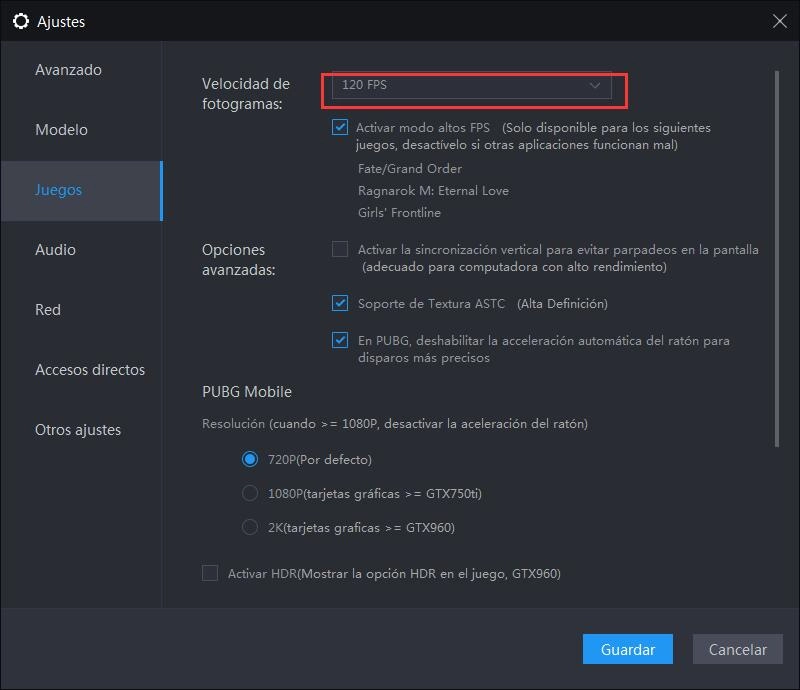Click the dropdown chevron next to 120 FPS

(593, 86)
